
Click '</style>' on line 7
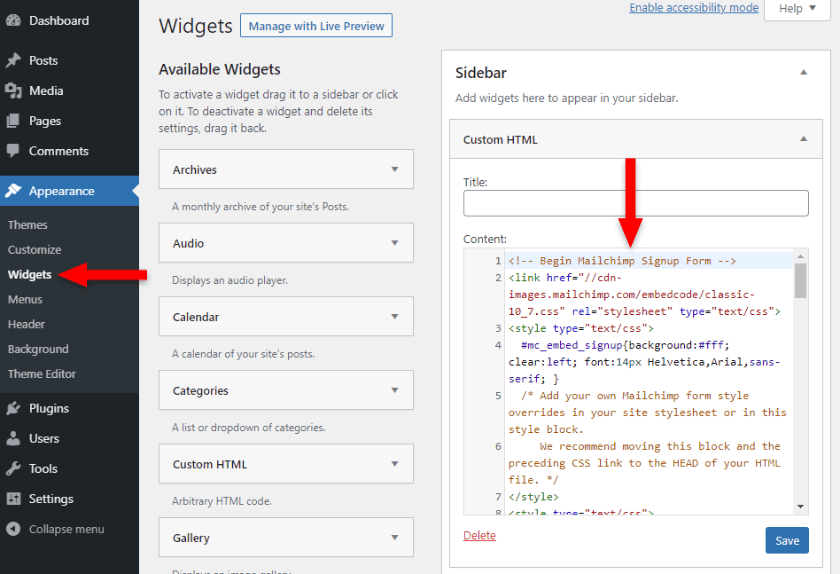point(534,497)
